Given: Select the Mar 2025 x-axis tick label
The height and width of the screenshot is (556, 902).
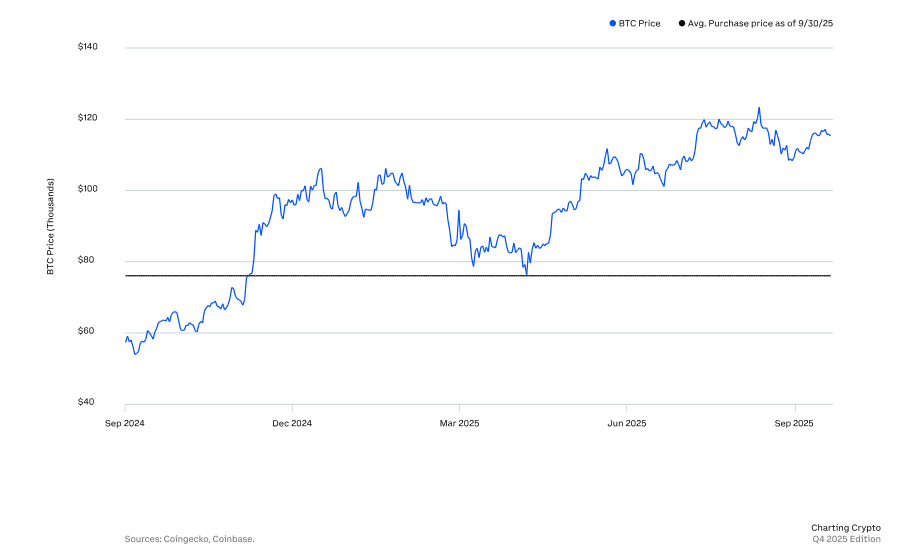Looking at the screenshot, I should [459, 423].
